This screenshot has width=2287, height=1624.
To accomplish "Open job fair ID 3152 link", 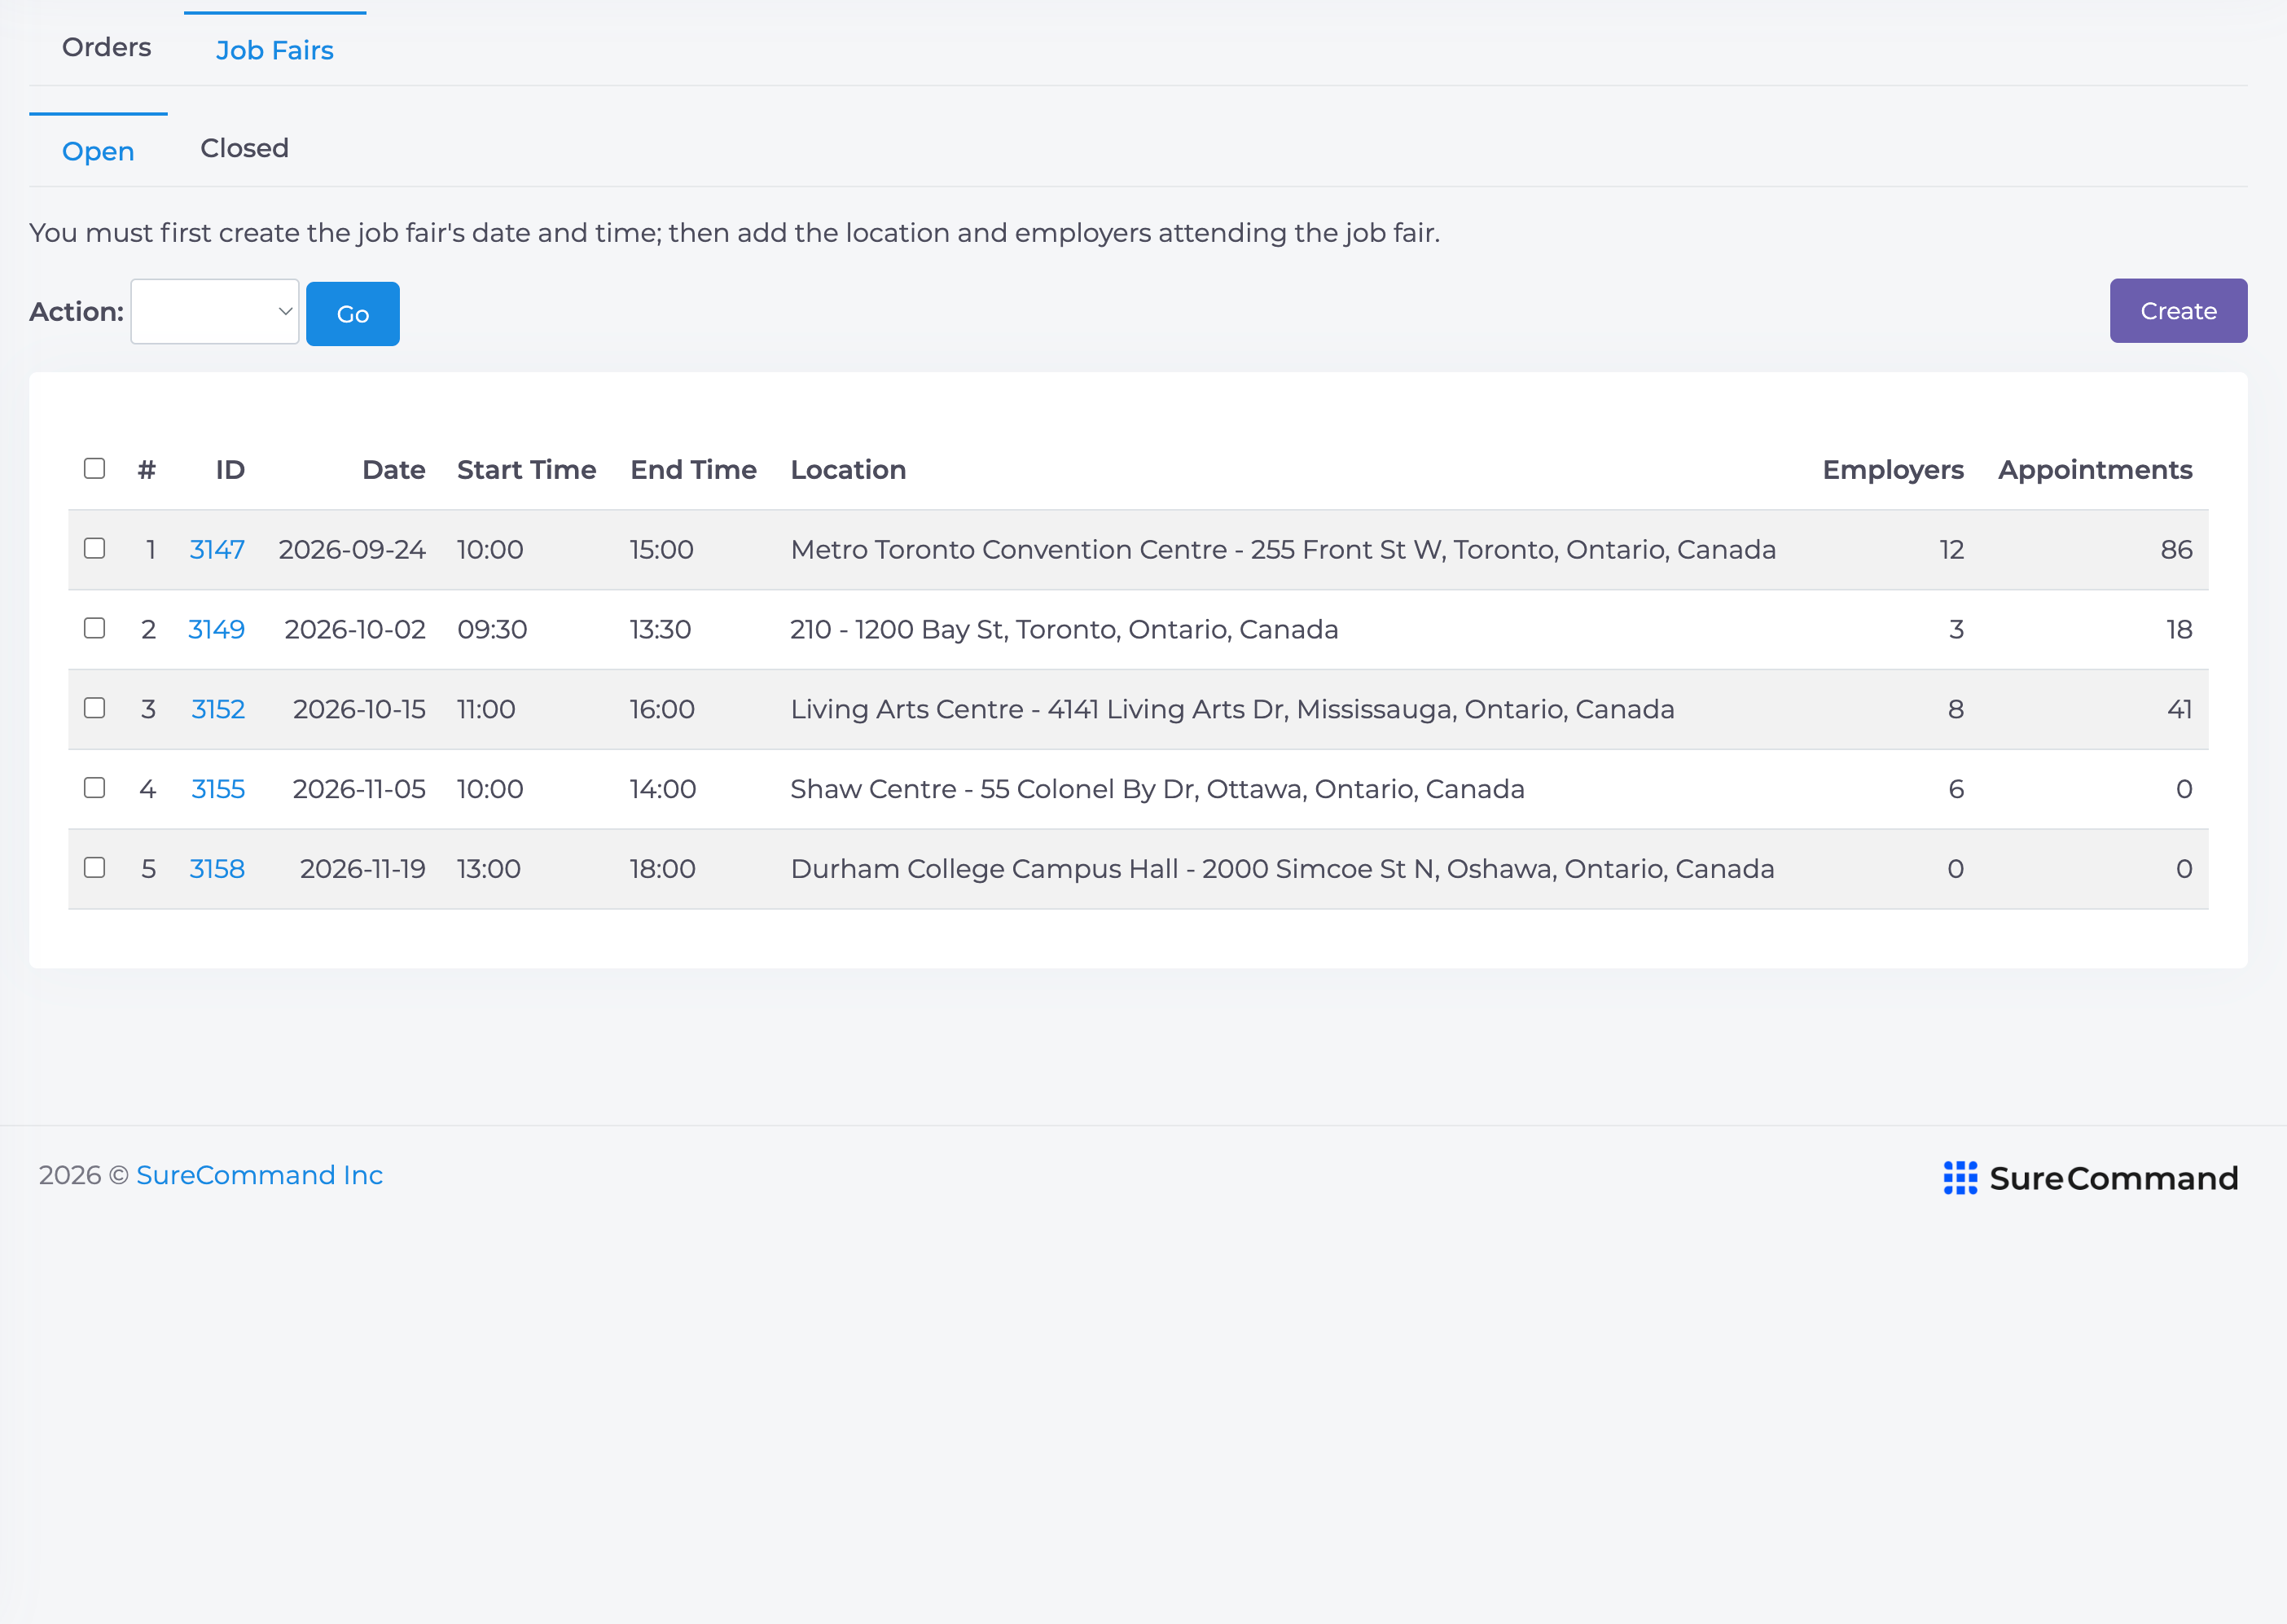I will coord(218,710).
